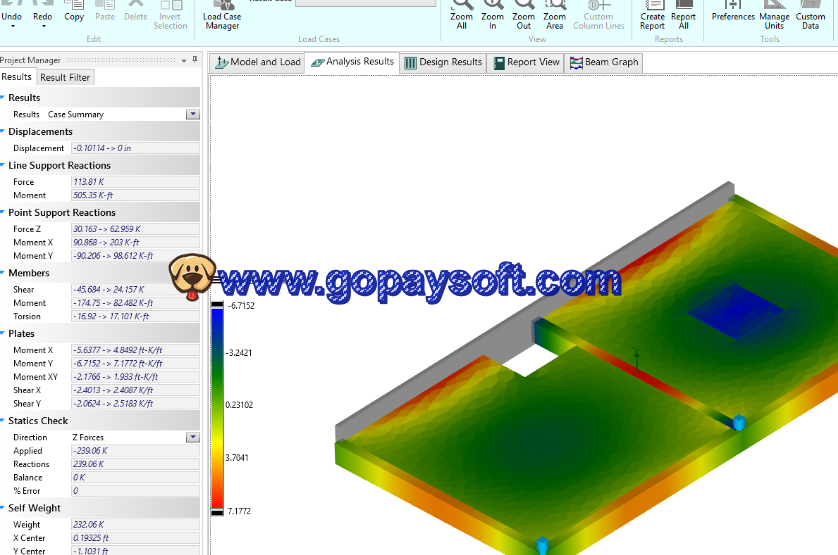Click Custom Data in Tools group
The height and width of the screenshot is (555, 838).
[x=811, y=15]
